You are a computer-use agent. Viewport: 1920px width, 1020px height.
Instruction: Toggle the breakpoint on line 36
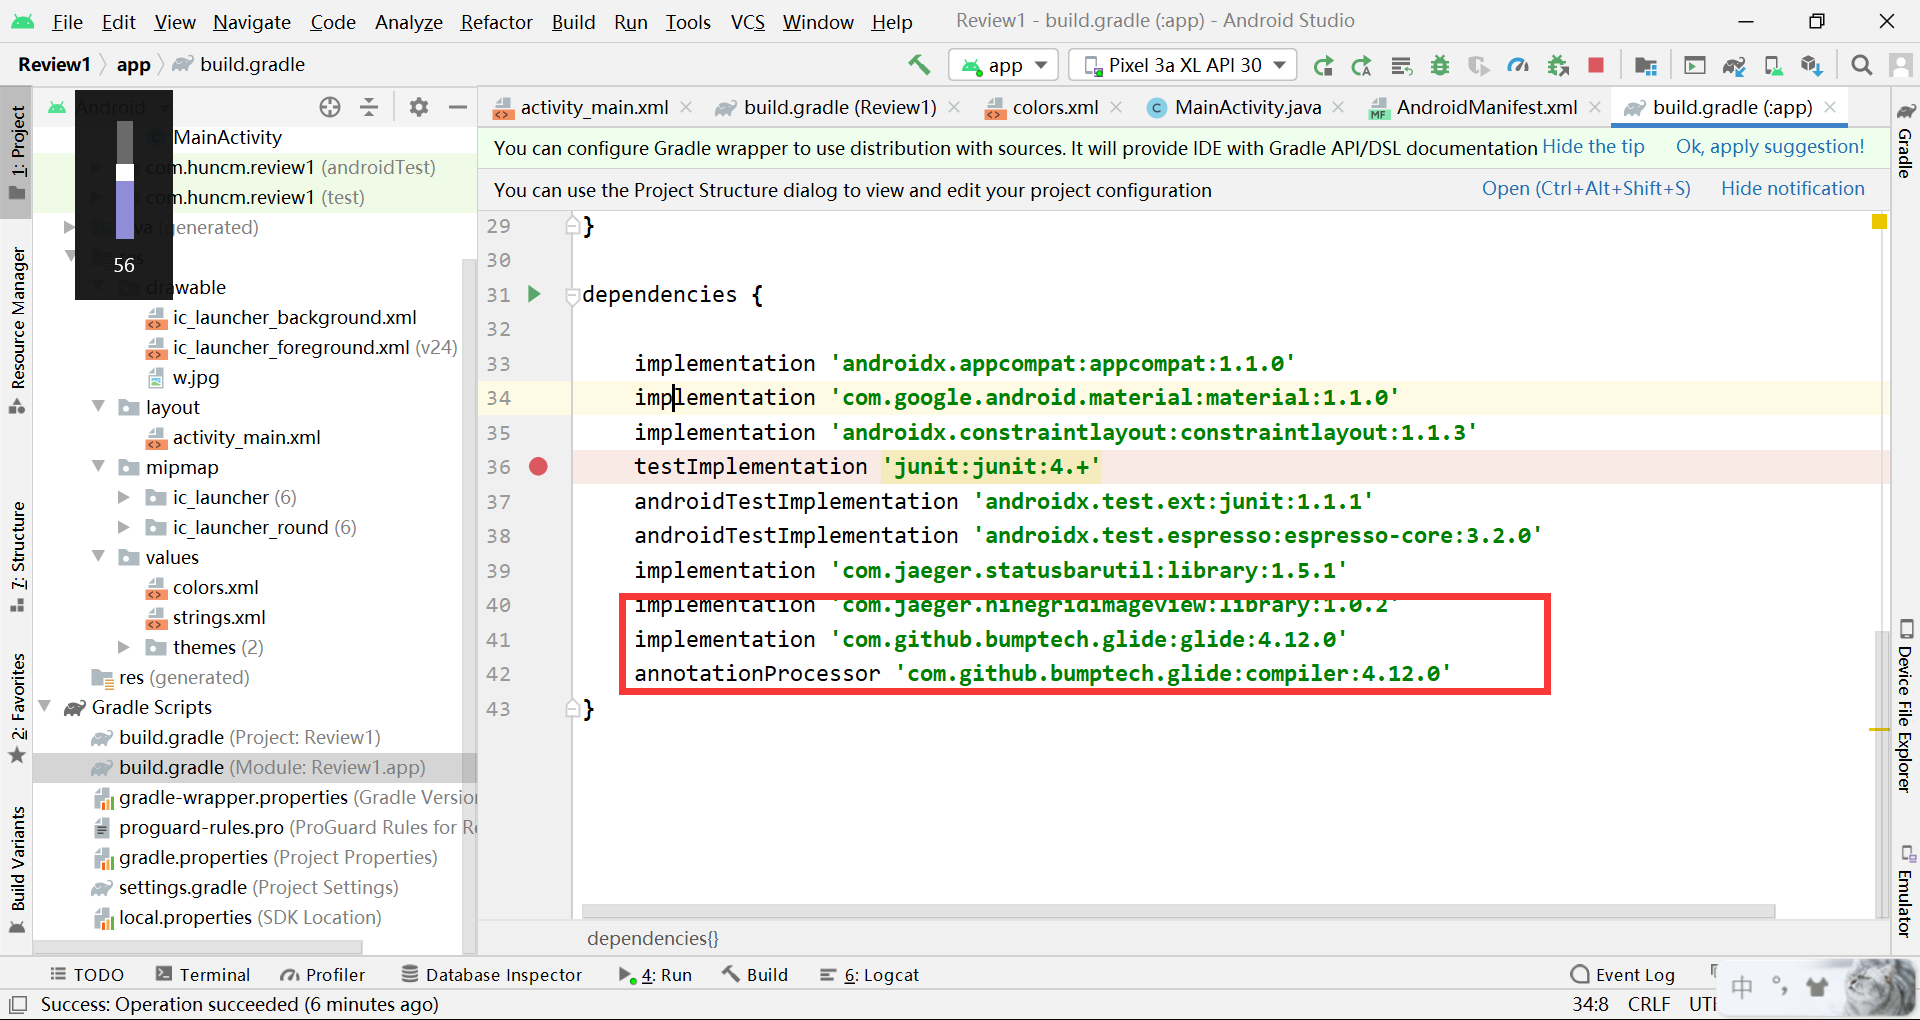click(538, 467)
